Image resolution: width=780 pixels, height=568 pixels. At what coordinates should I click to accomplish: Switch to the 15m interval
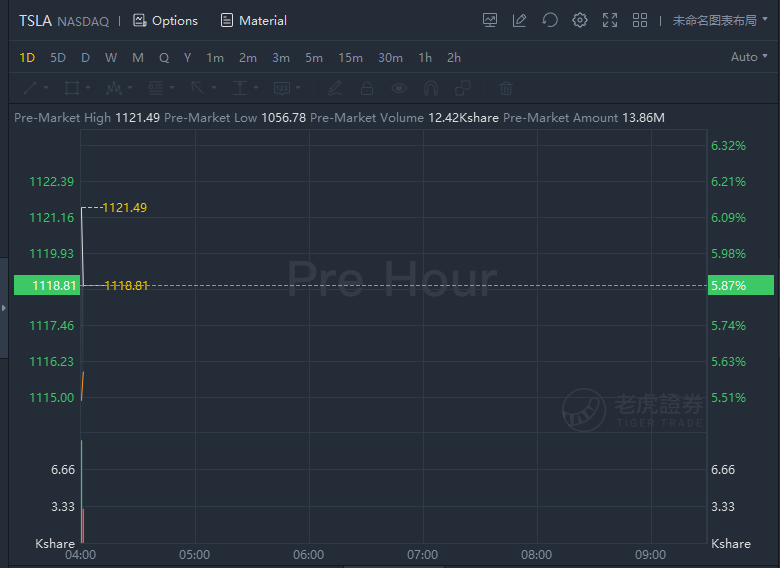click(x=350, y=58)
